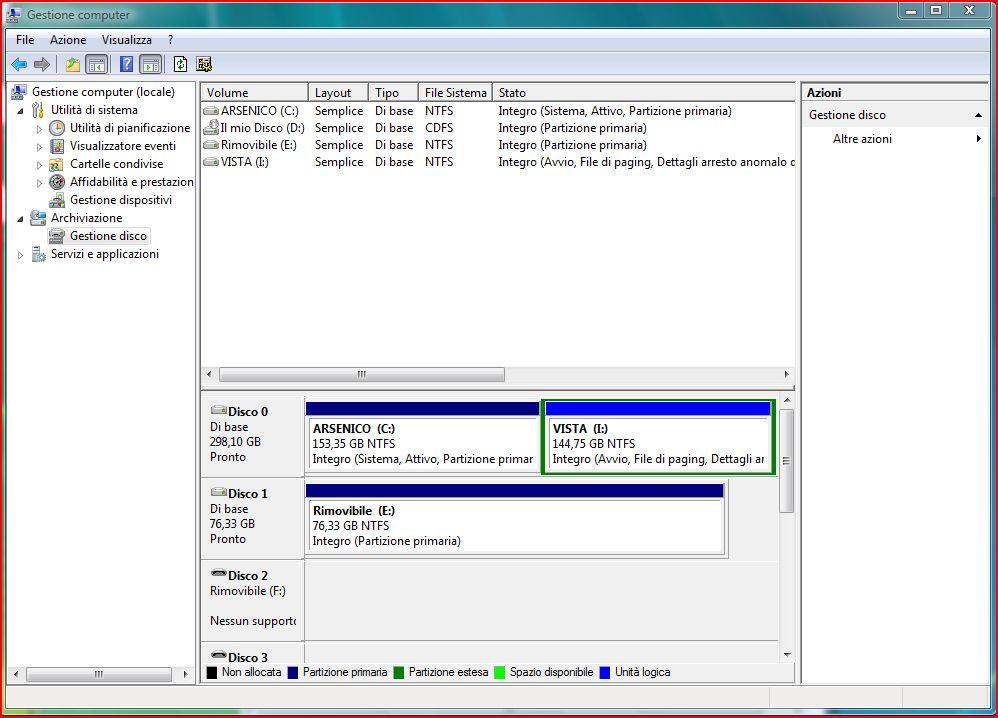Sort by the Tipo column header
Image resolution: width=998 pixels, height=718 pixels.
[x=393, y=93]
